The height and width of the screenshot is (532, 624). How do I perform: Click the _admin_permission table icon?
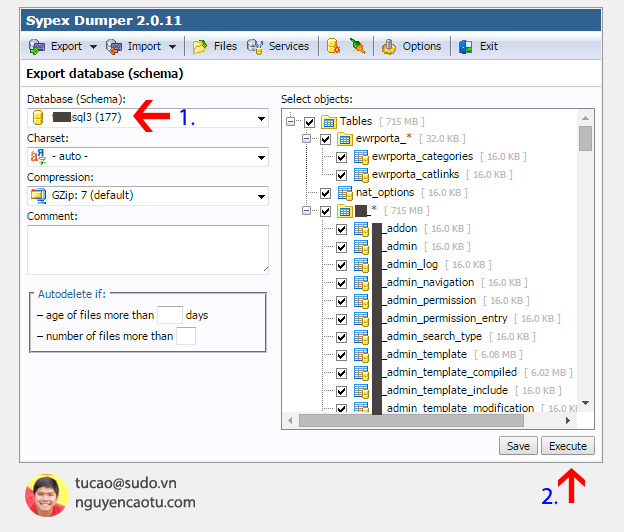[361, 301]
